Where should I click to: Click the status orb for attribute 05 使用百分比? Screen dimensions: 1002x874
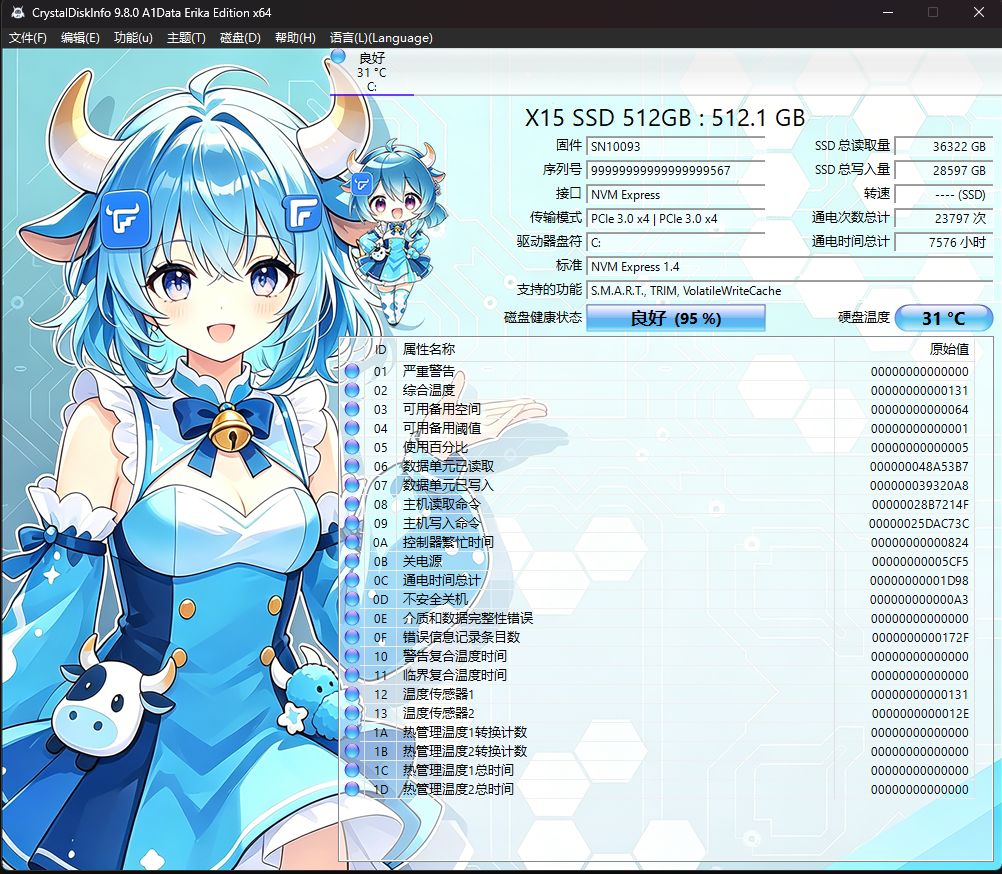pos(351,447)
